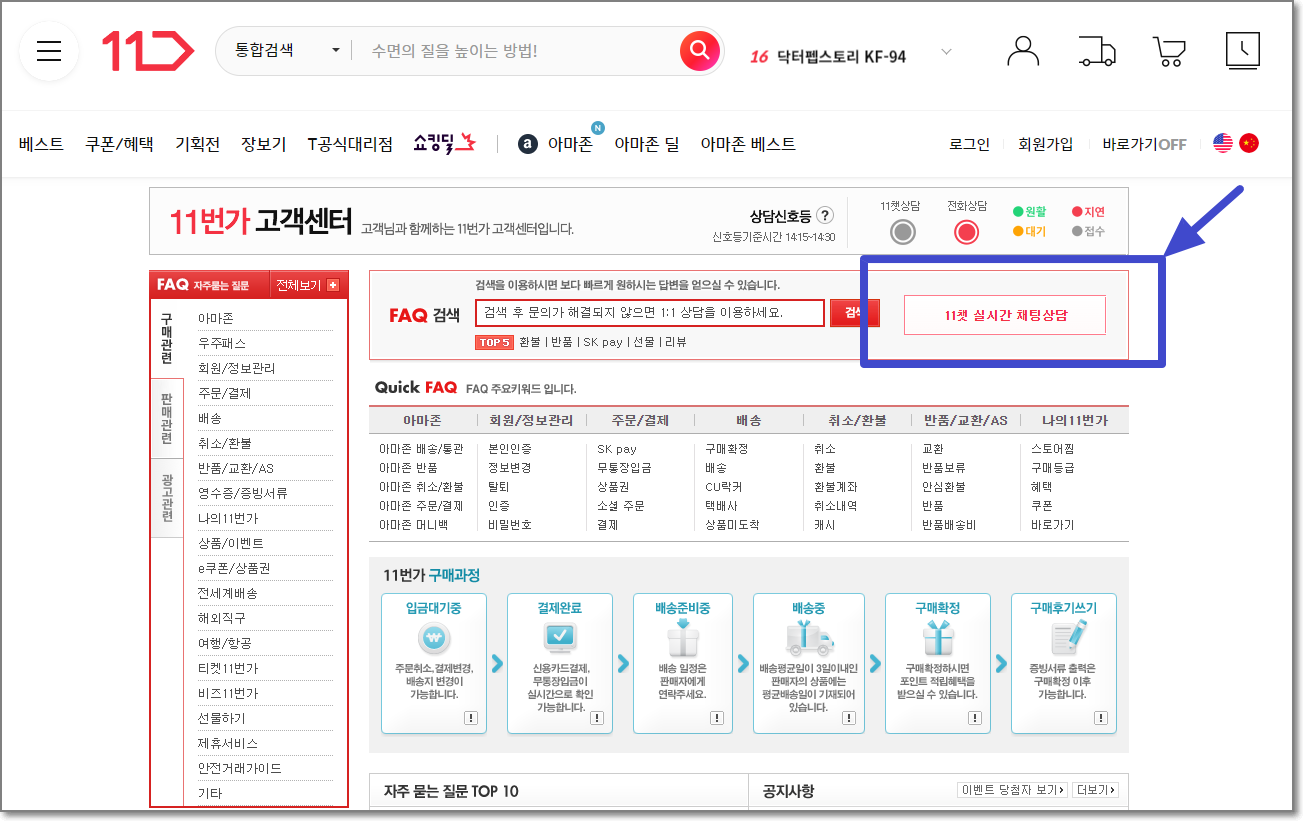Click the FAQ 검색 red button

[855, 313]
